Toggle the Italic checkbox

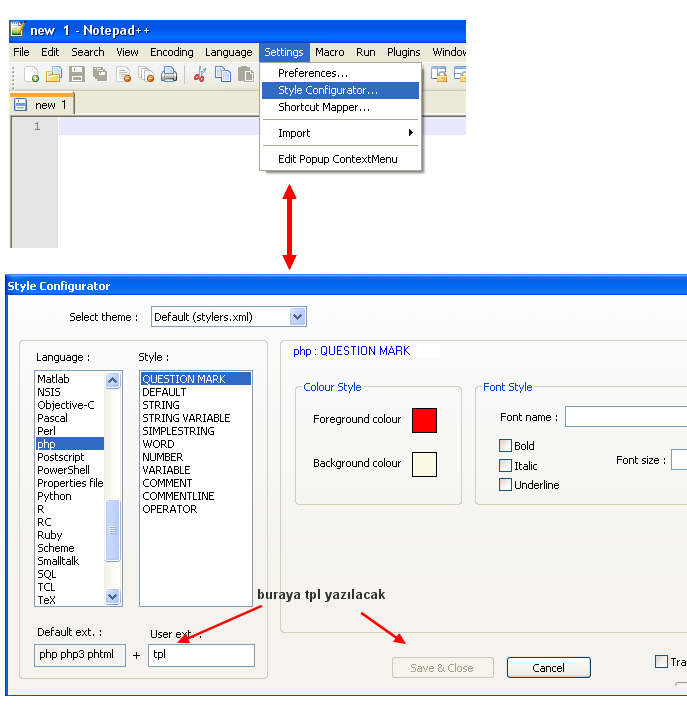506,466
